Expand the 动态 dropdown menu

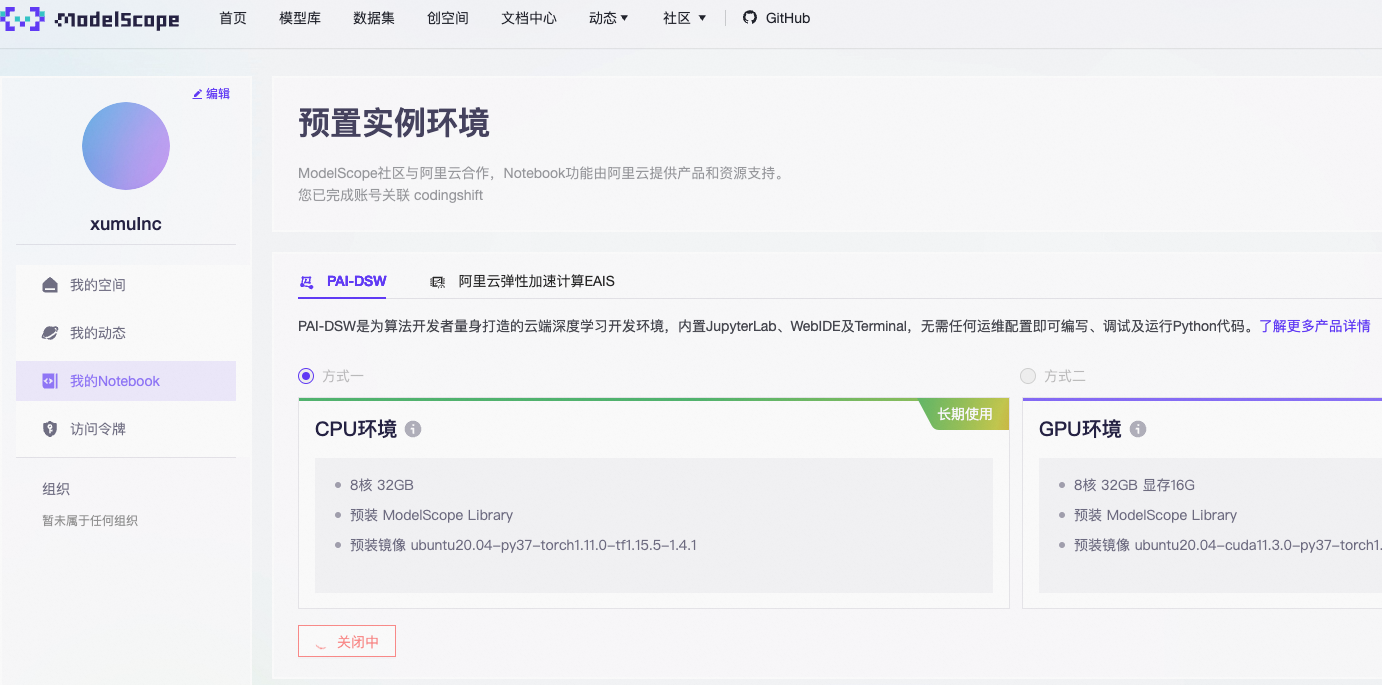pos(608,17)
